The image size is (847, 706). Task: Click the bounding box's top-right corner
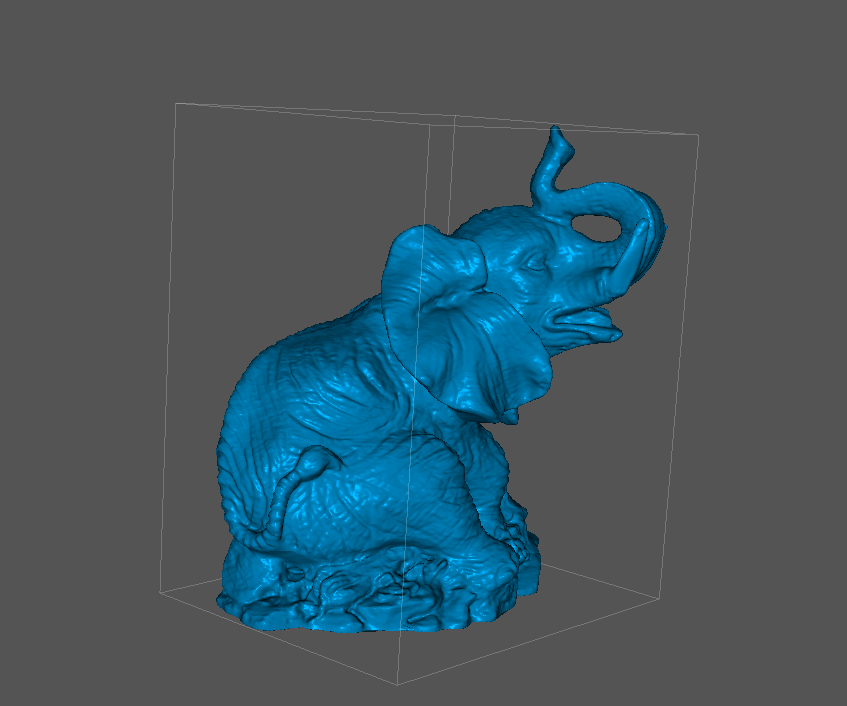(697, 134)
